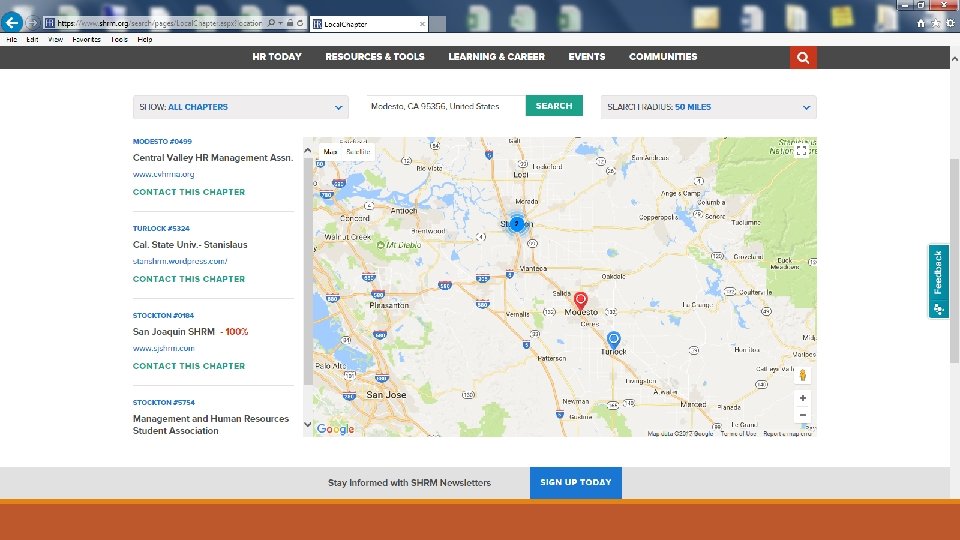Click the Street View pegman icon
Image resolution: width=960 pixels, height=540 pixels.
(803, 375)
